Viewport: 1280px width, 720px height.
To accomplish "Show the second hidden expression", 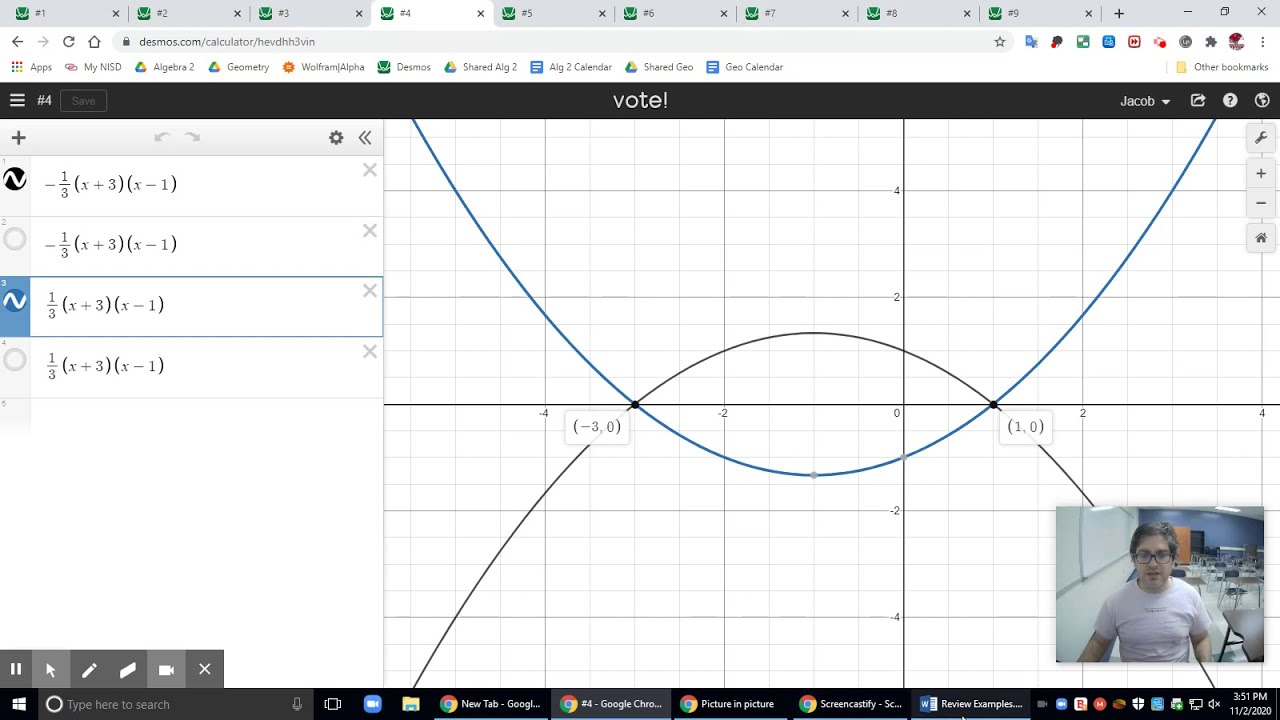I will point(15,239).
